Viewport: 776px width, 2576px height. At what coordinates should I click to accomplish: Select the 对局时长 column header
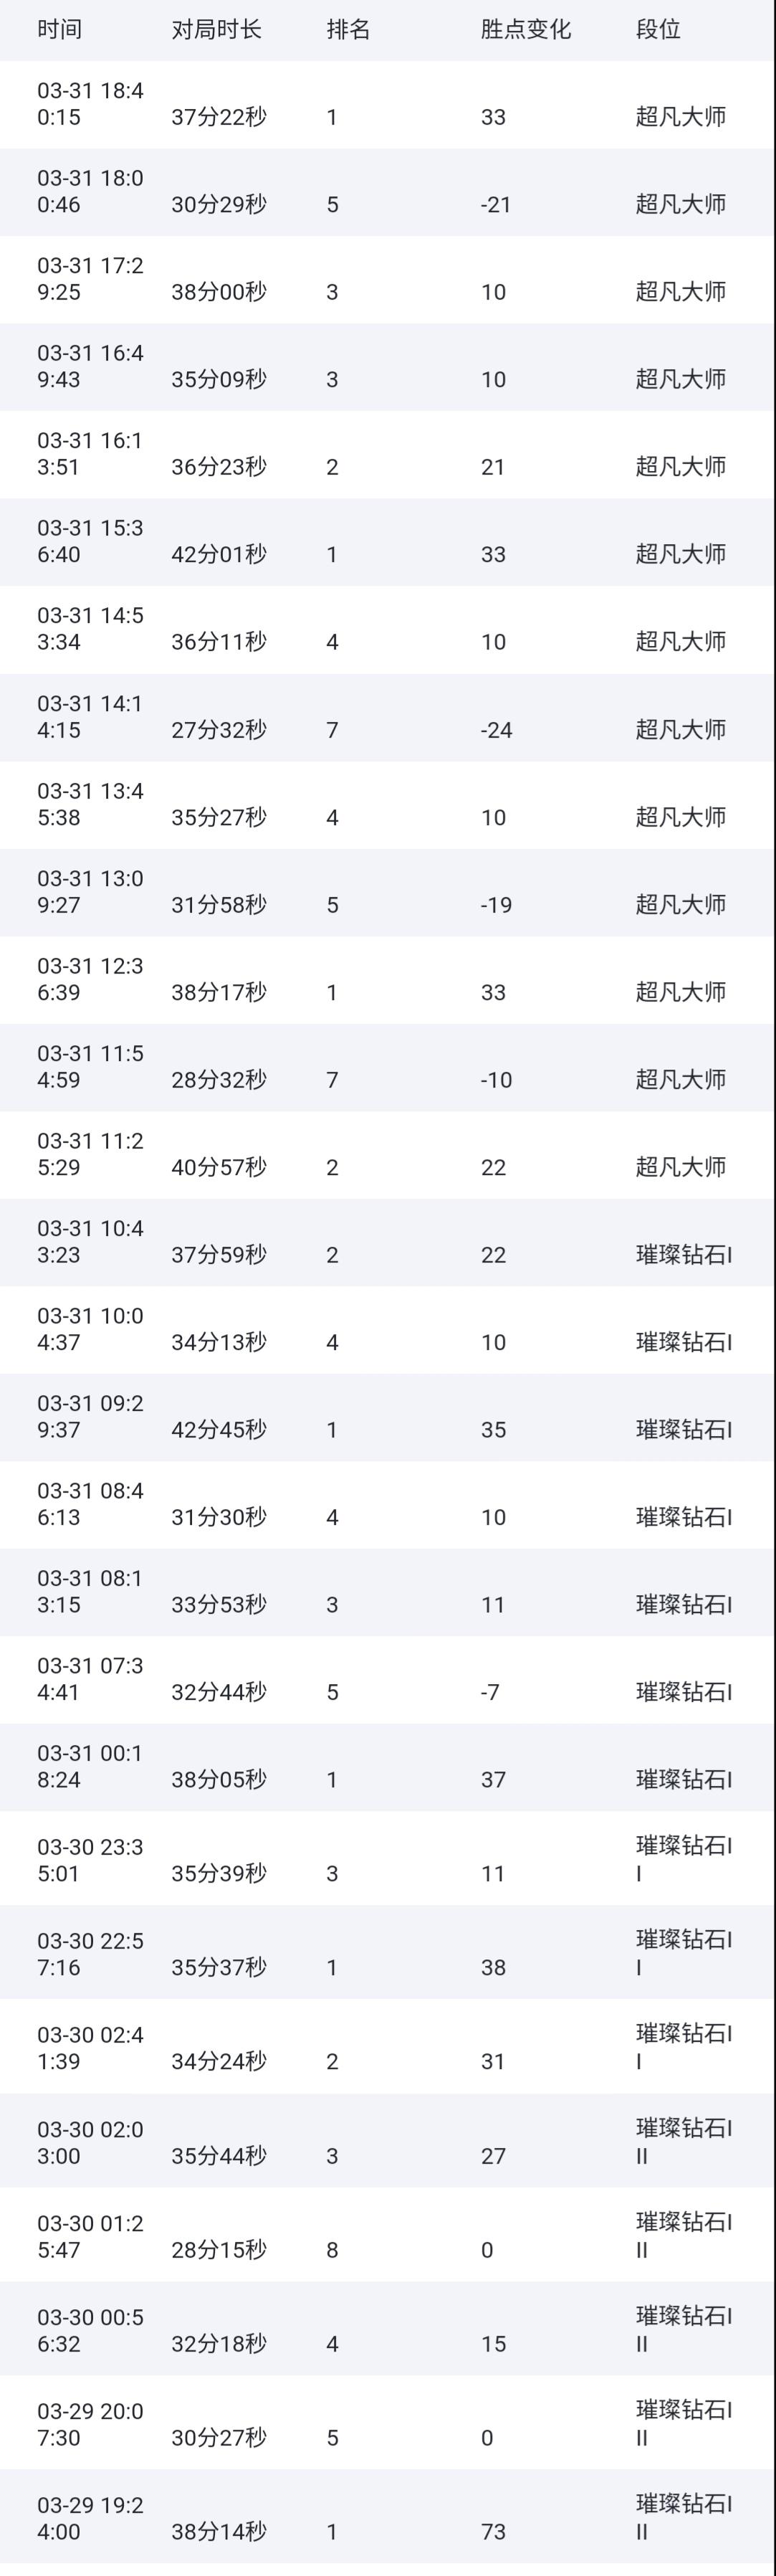point(216,29)
